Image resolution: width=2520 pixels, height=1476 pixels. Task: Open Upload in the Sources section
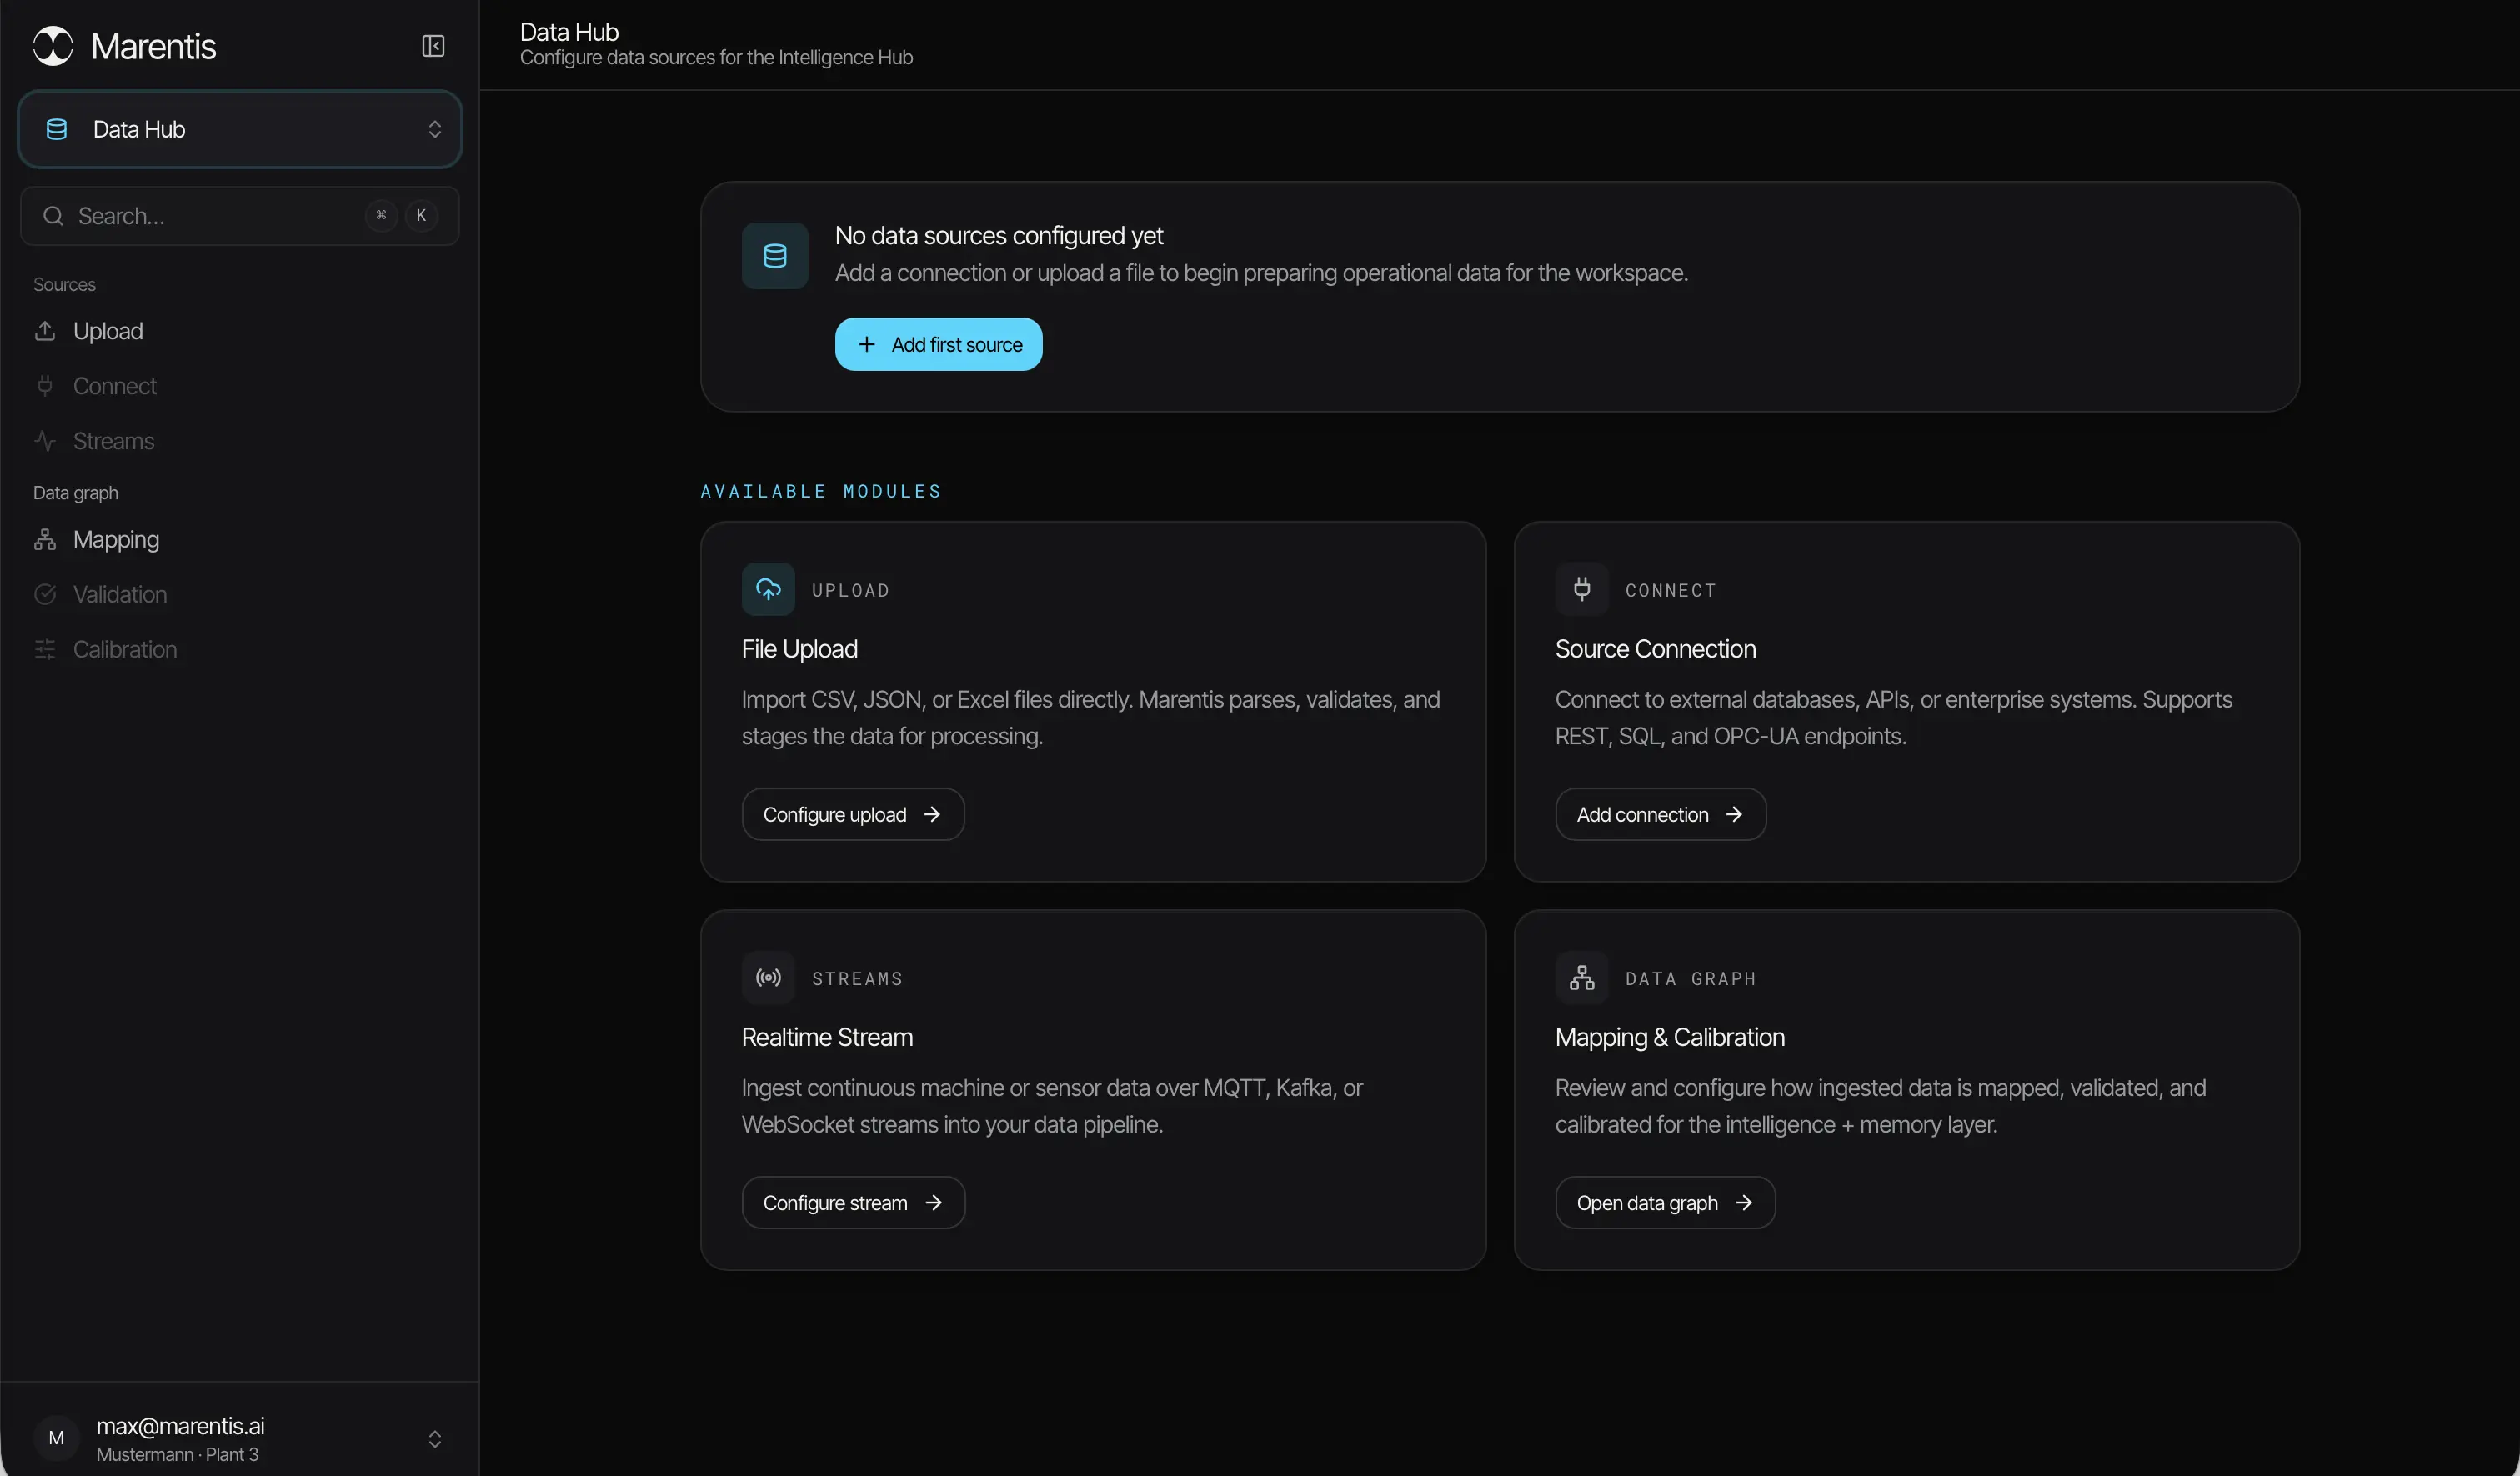point(240,331)
